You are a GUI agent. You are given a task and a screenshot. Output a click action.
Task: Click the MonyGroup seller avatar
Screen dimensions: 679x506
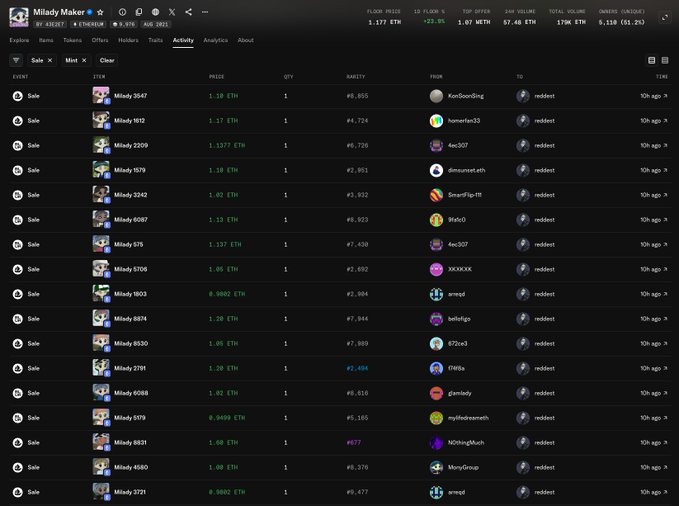coord(436,467)
